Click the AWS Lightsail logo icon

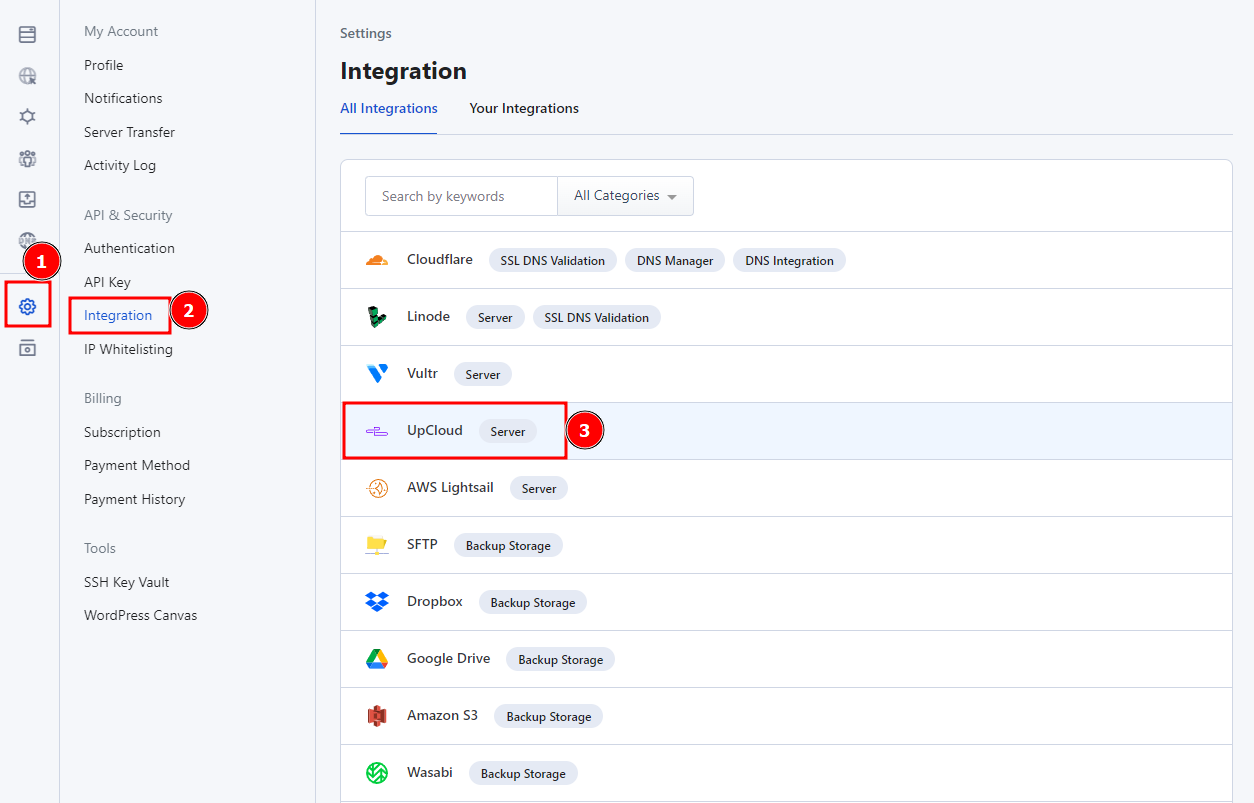(376, 488)
